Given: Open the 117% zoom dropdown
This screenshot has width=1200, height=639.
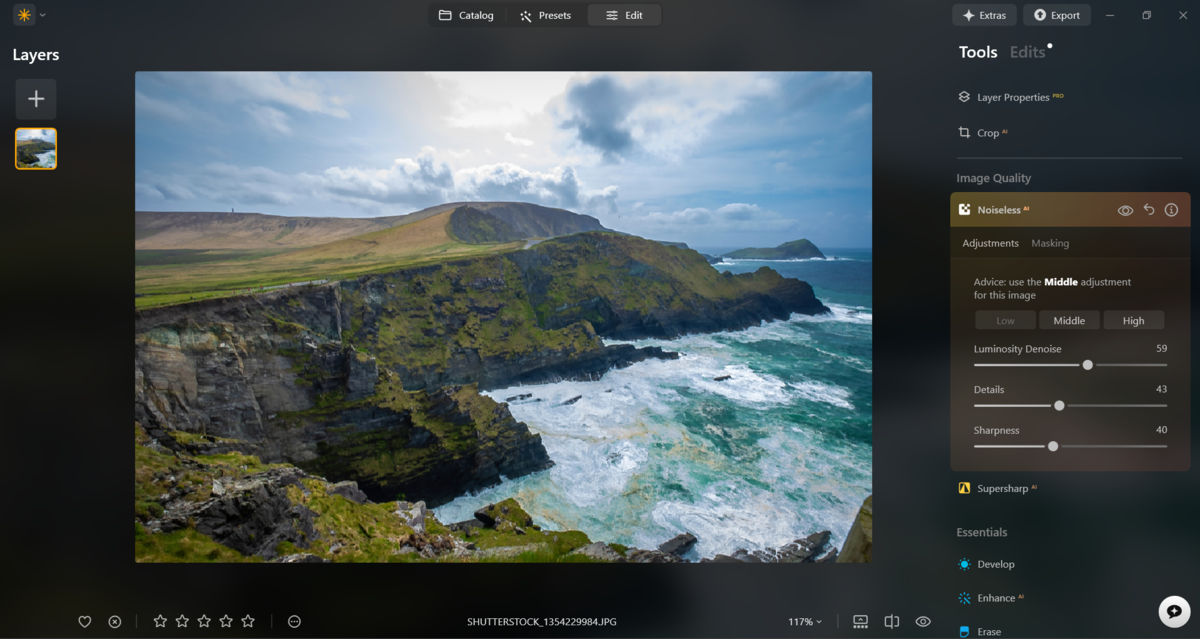Looking at the screenshot, I should (805, 622).
